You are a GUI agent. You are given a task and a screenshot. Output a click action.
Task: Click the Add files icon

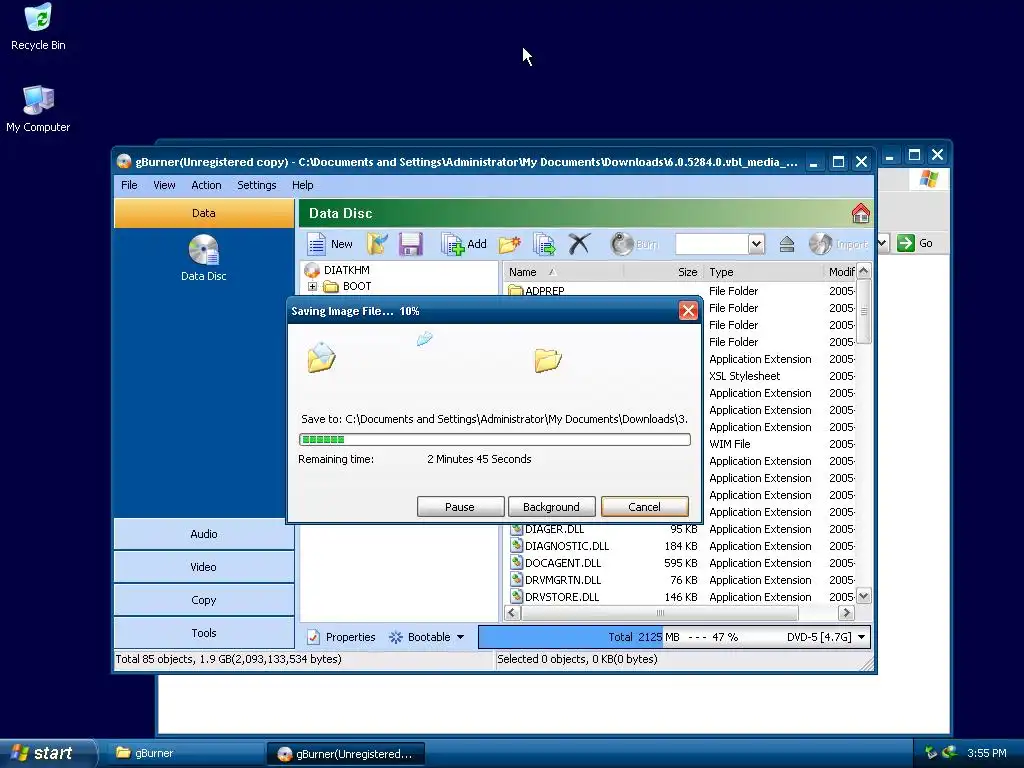click(452, 244)
